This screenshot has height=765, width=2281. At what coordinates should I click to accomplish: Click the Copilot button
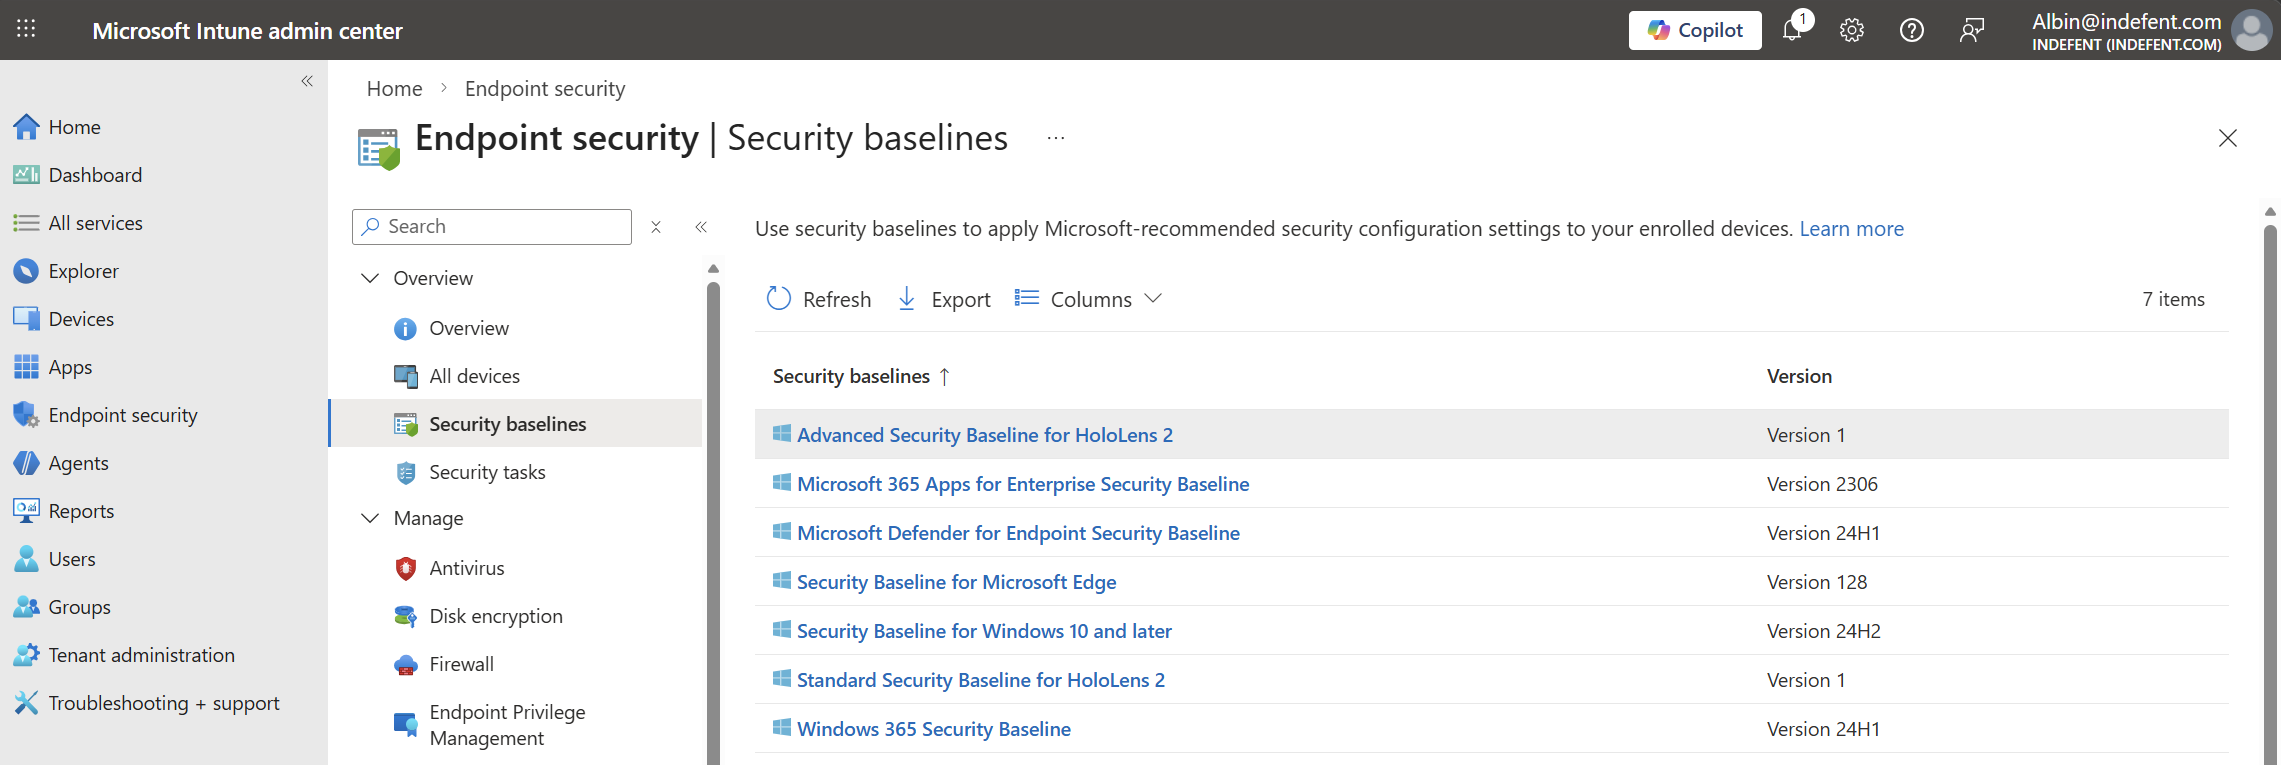pos(1695,30)
